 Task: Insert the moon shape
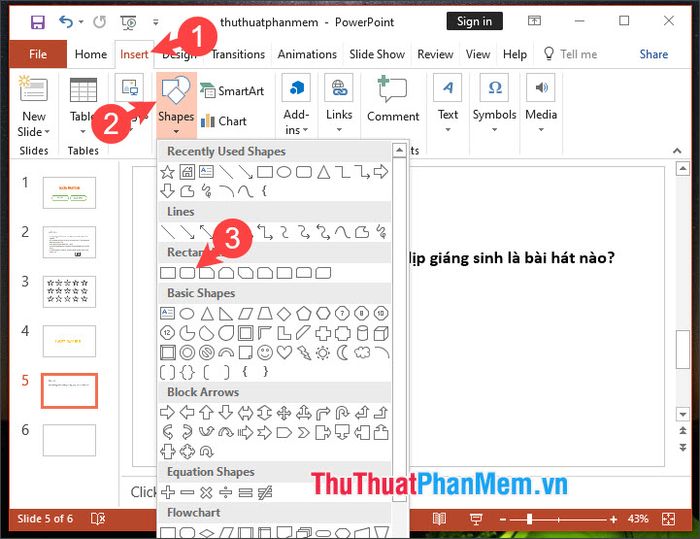click(x=342, y=352)
